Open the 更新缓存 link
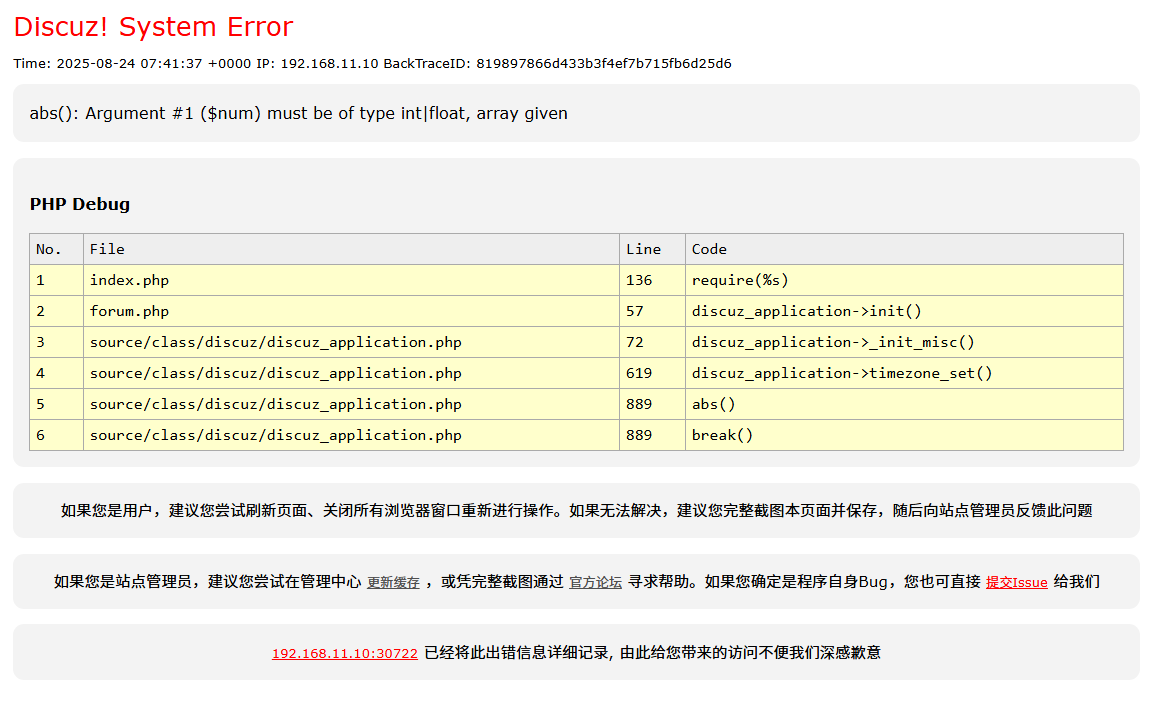The image size is (1157, 711). [393, 582]
